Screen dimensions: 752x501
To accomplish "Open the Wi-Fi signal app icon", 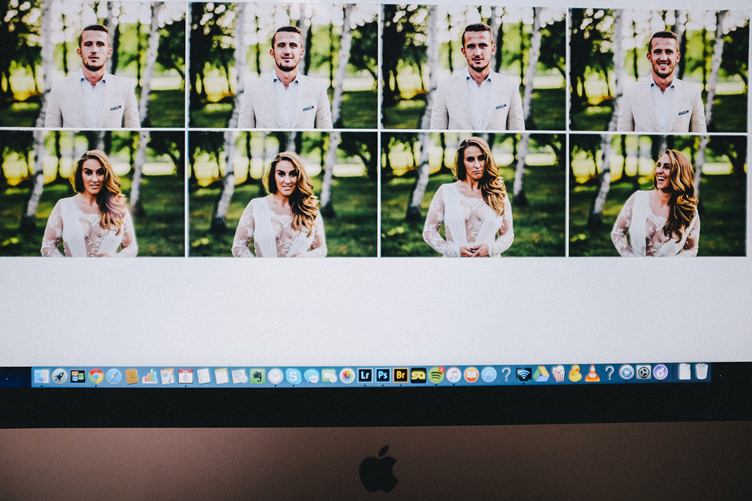I will [x=524, y=374].
